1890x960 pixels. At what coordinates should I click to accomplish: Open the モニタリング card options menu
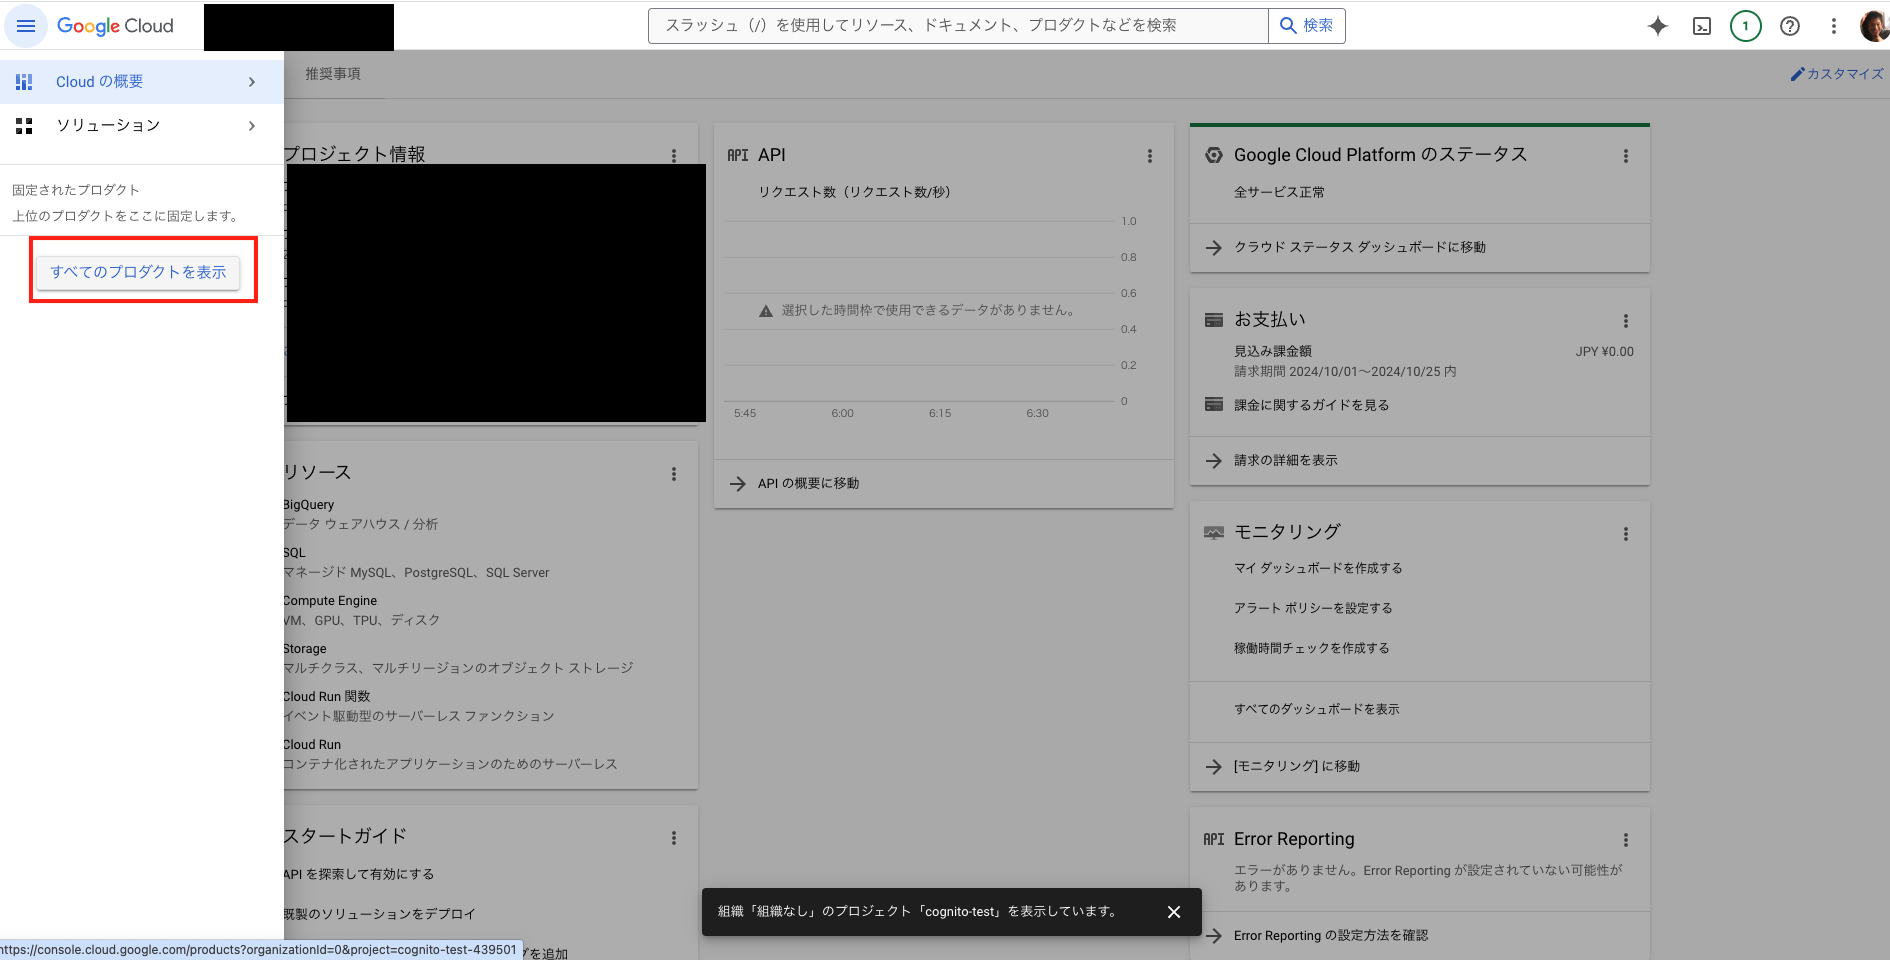point(1626,534)
